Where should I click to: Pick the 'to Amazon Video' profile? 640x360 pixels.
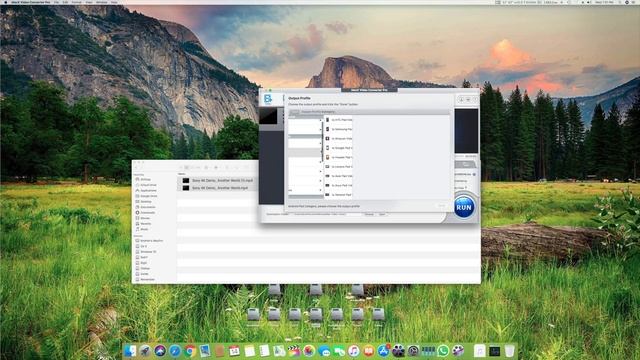339,138
